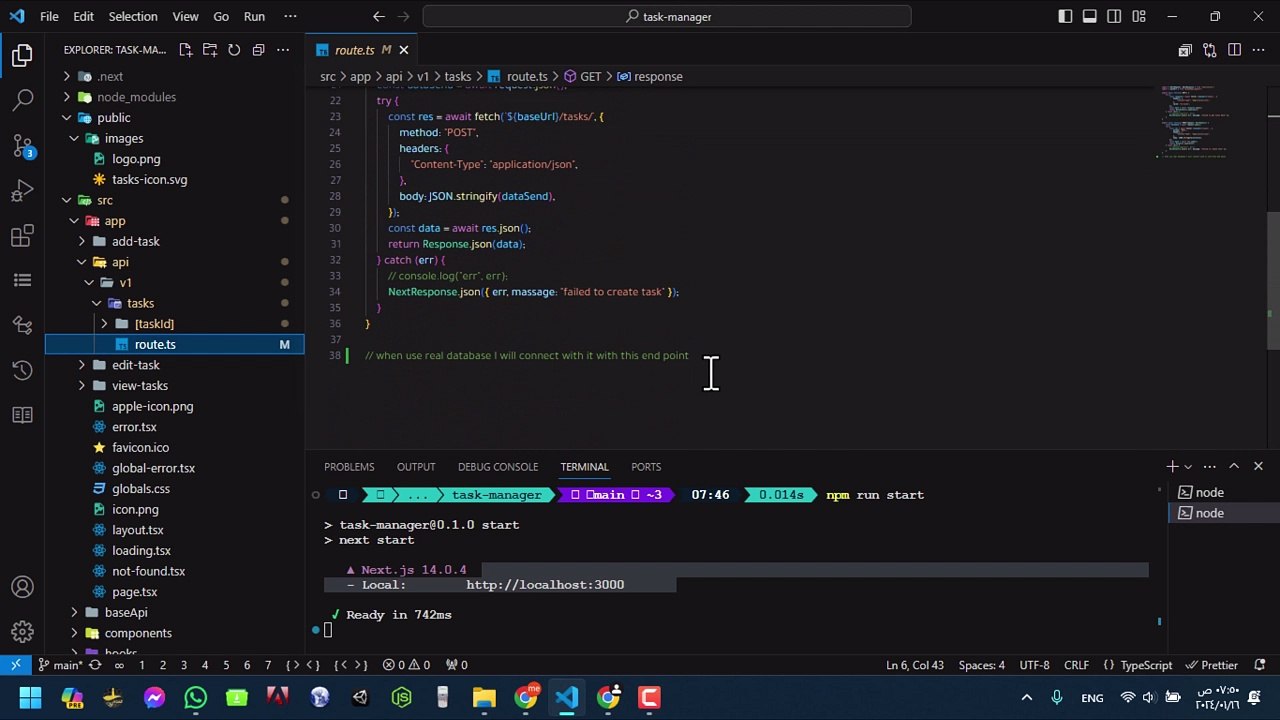This screenshot has width=1280, height=720.
Task: Refresh the Explorer file tree
Action: (x=234, y=50)
